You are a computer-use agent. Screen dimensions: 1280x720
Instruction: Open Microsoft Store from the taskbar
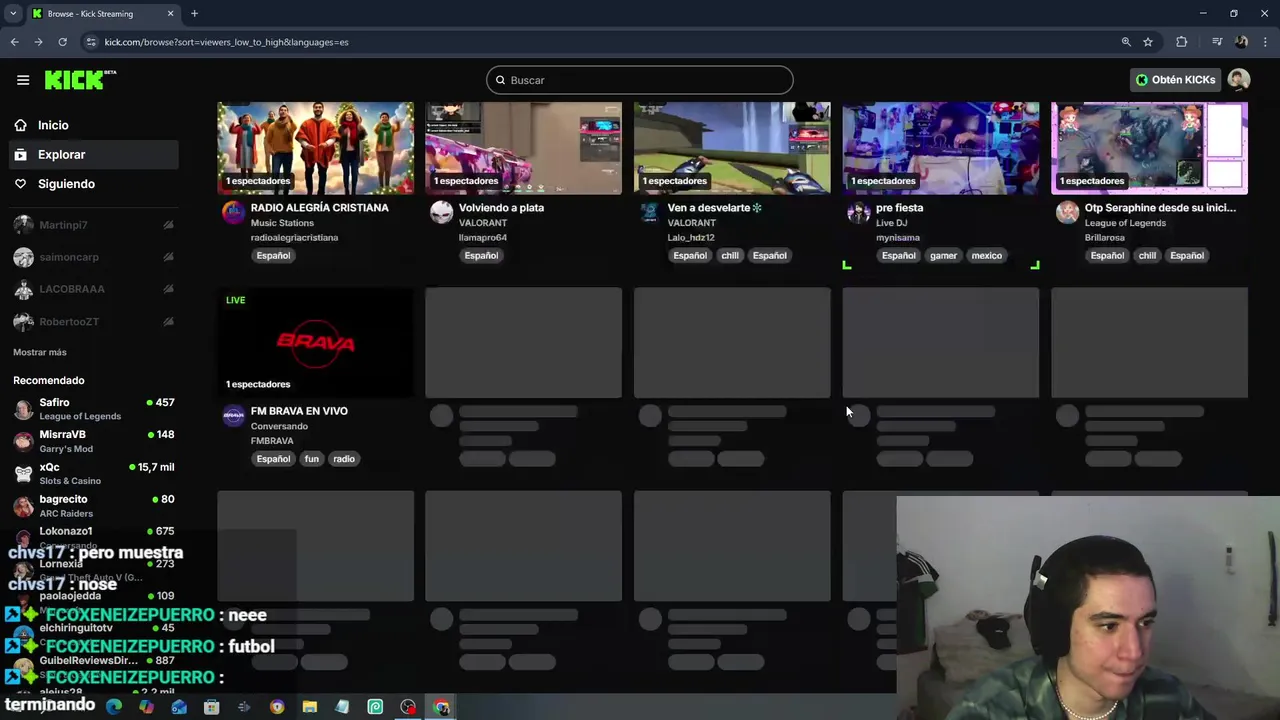[212, 707]
